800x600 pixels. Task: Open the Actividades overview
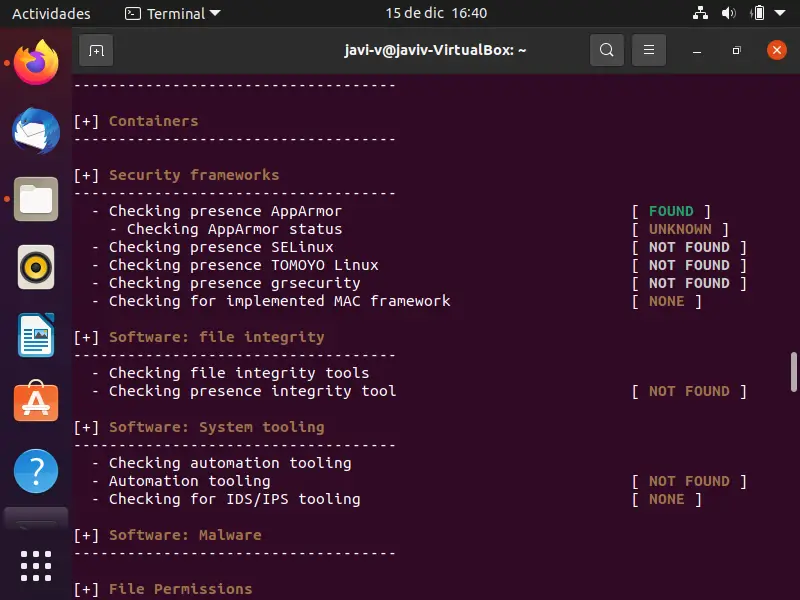click(51, 14)
